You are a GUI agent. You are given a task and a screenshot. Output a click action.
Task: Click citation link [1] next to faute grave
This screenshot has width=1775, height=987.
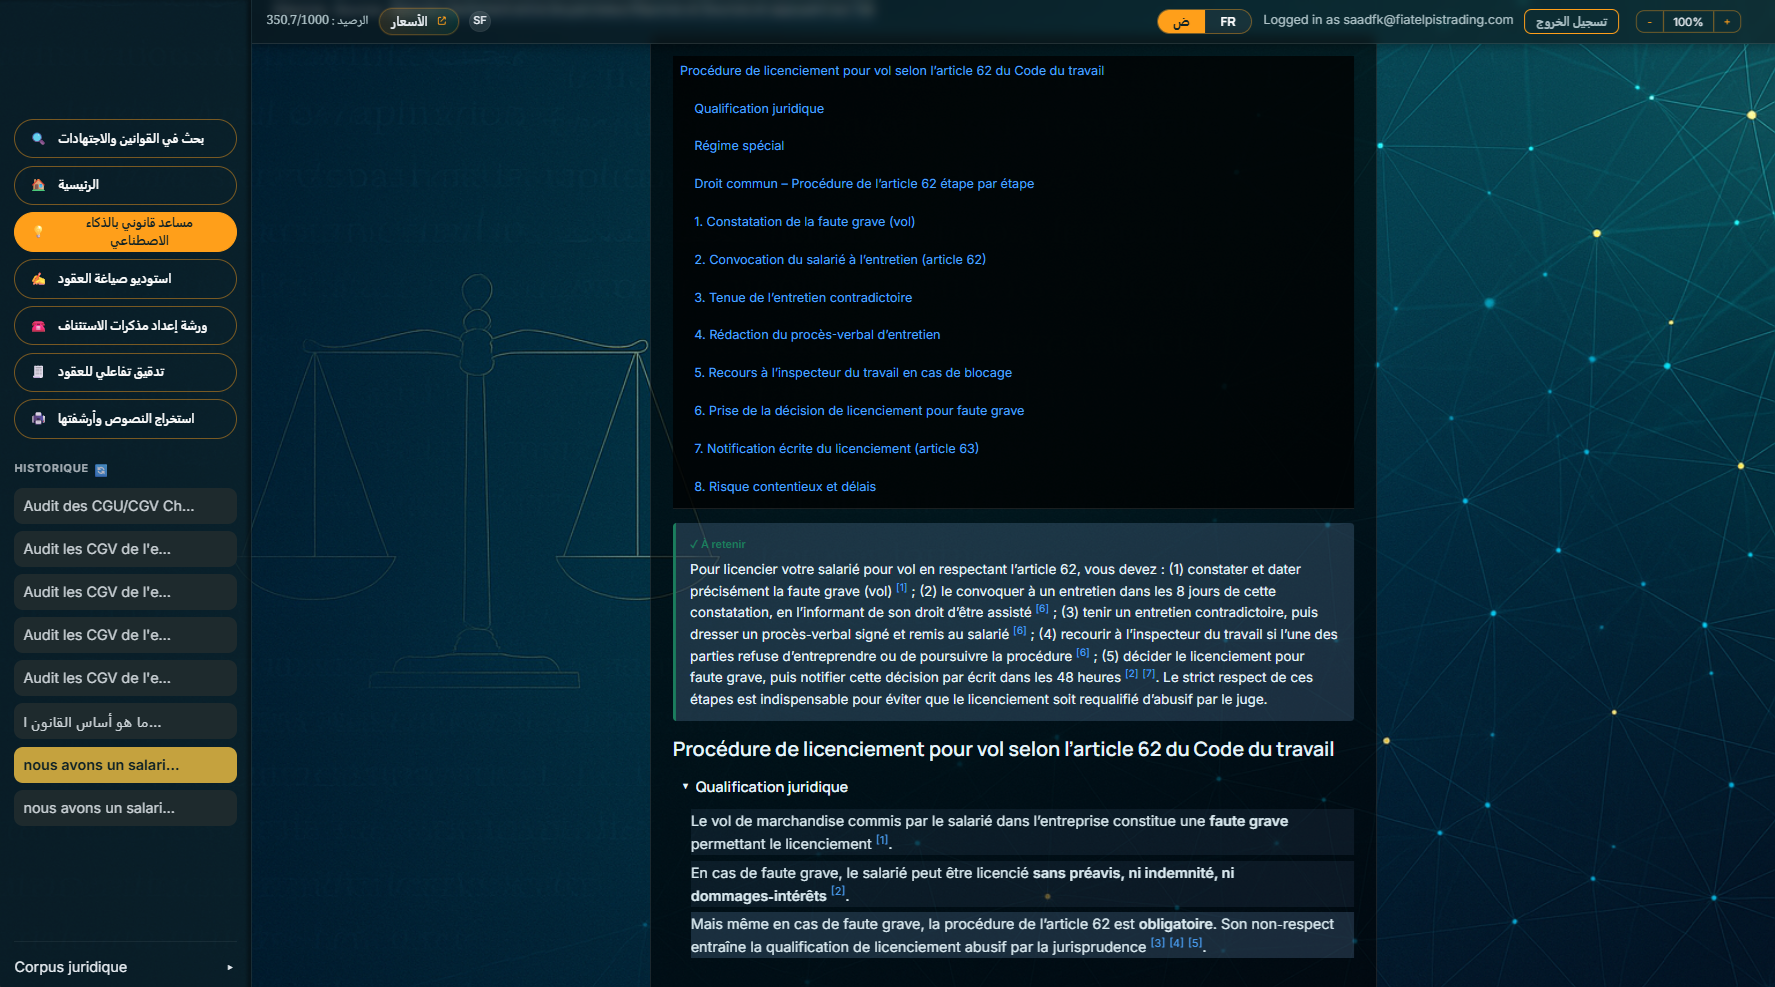(x=880, y=840)
